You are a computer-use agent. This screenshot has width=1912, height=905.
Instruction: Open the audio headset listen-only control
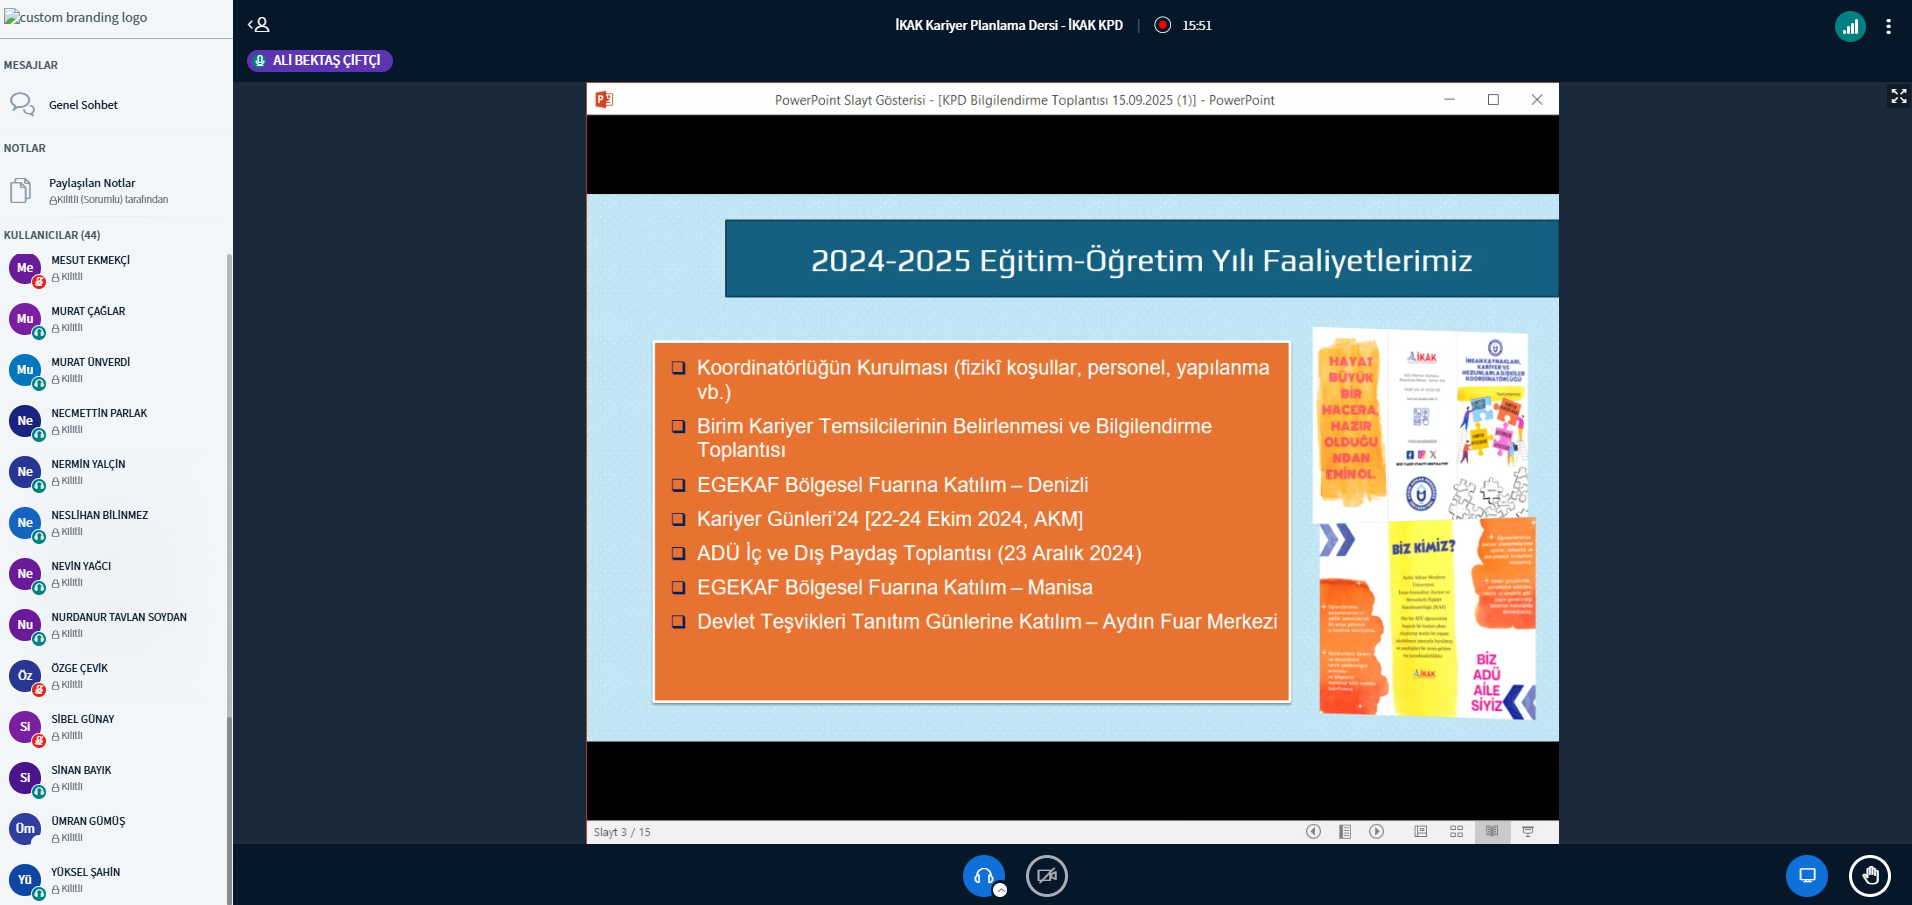click(x=984, y=876)
